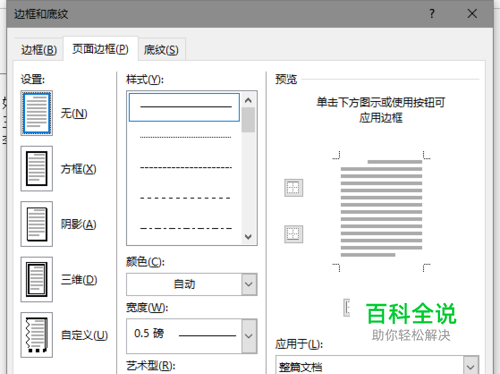Viewport: 500px width, 374px height.
Task: Pick the short dashed line style
Action: click(x=185, y=167)
